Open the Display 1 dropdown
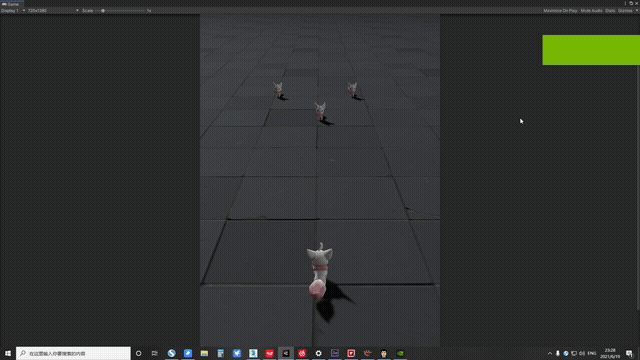This screenshot has height=360, width=640. coord(13,11)
